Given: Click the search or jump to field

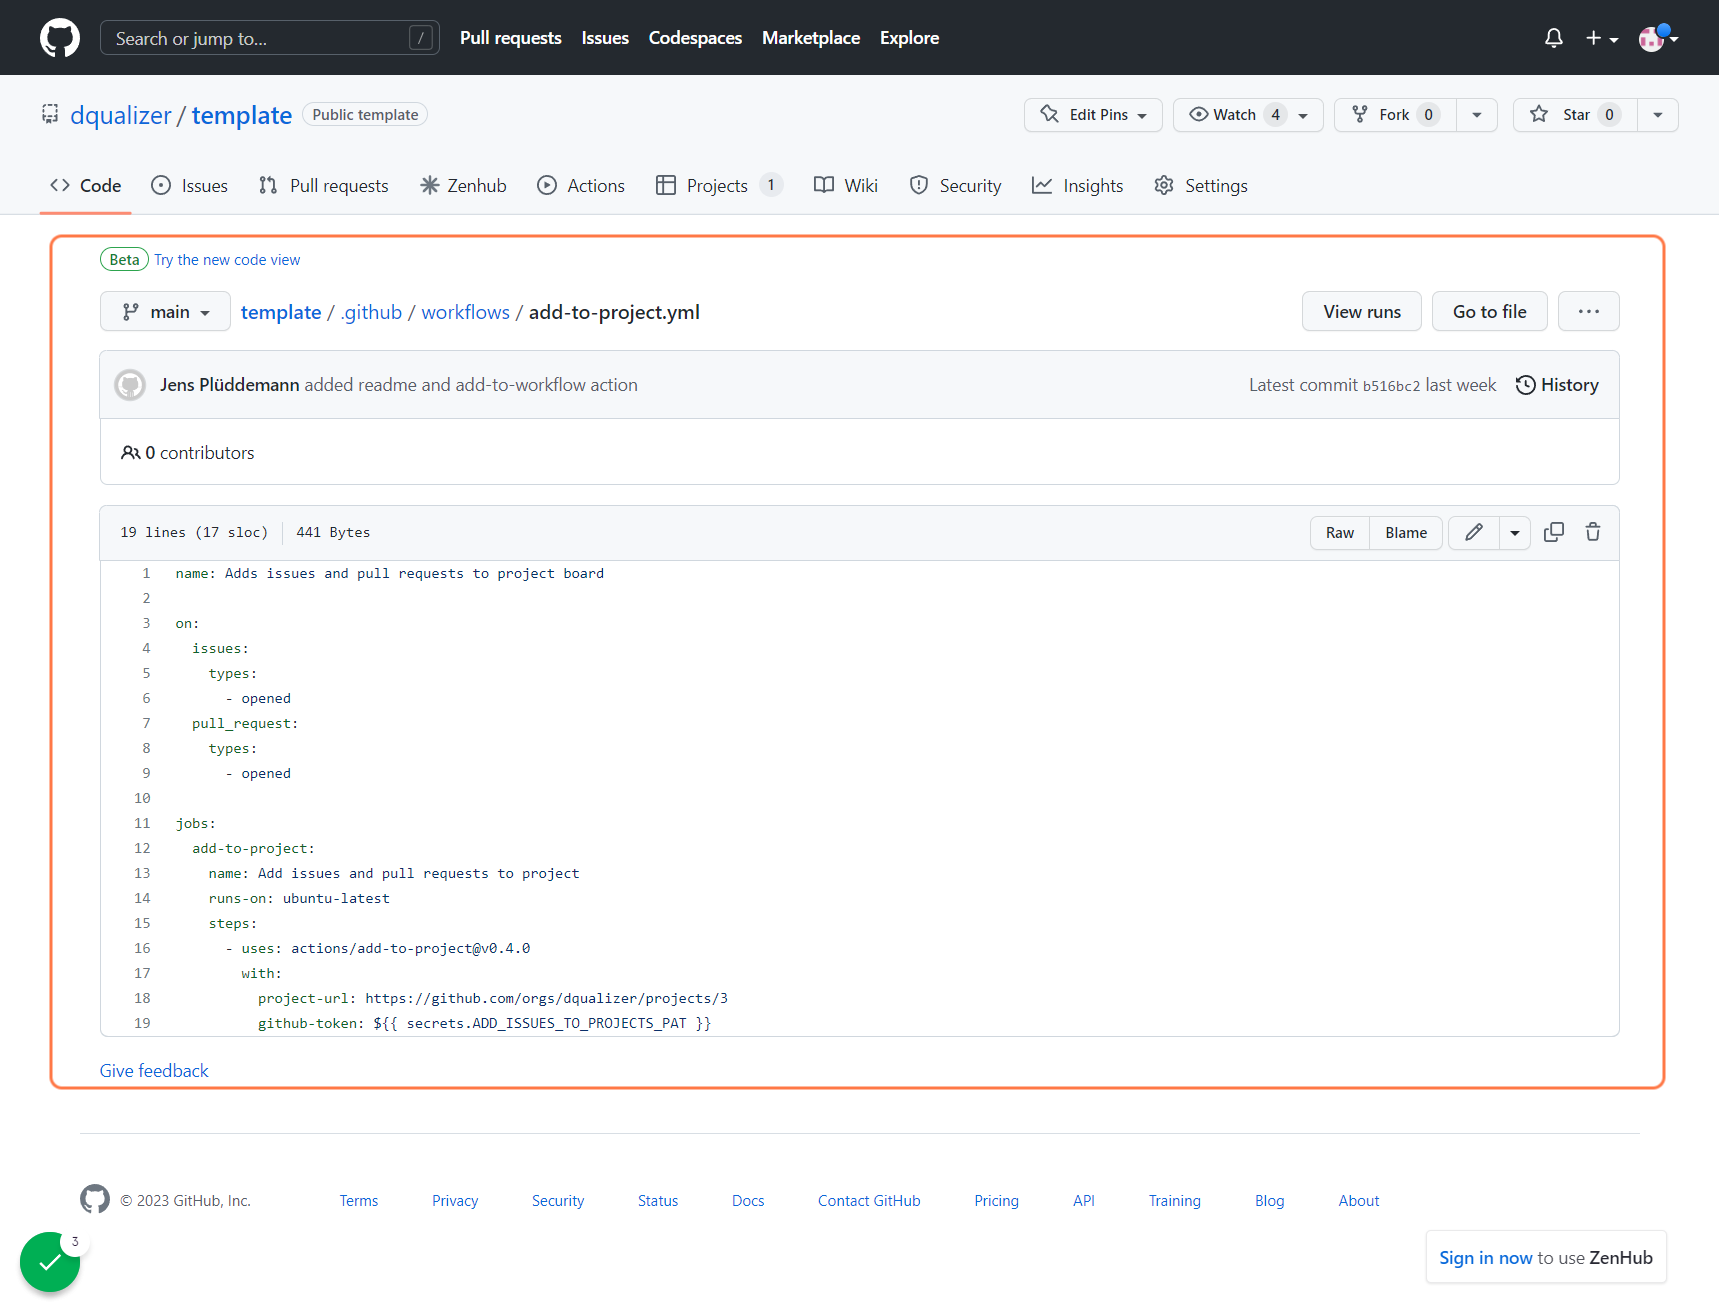Looking at the screenshot, I should pyautogui.click(x=270, y=38).
